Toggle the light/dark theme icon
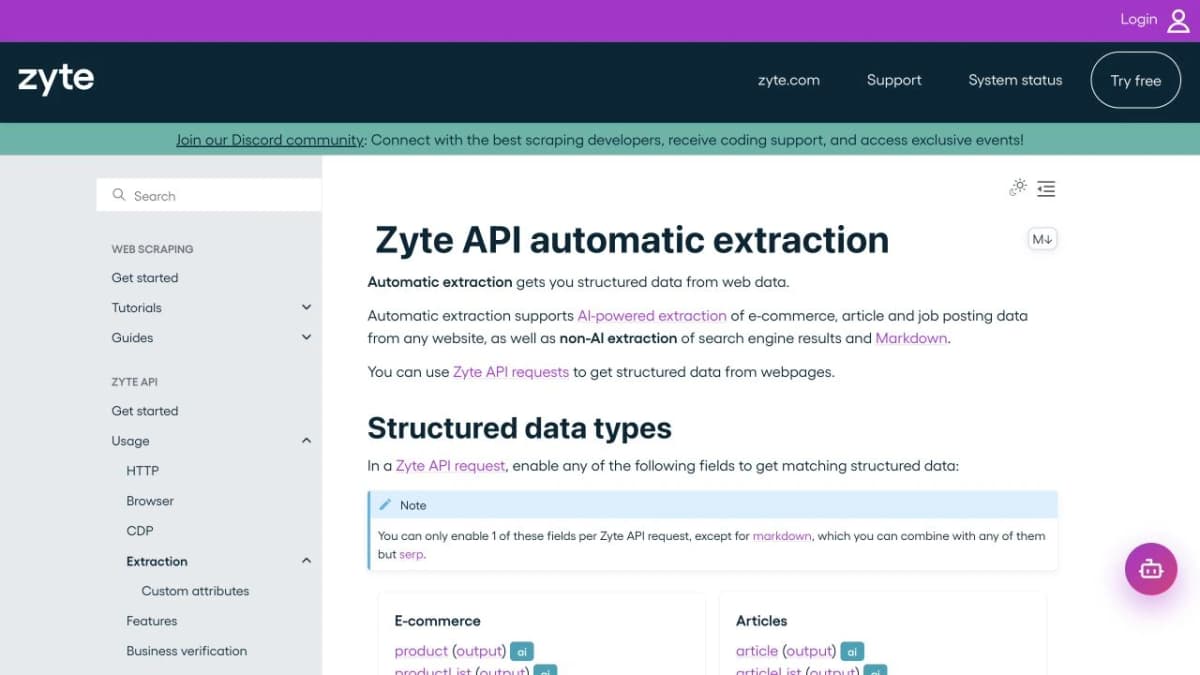This screenshot has height=675, width=1200. (x=1018, y=187)
